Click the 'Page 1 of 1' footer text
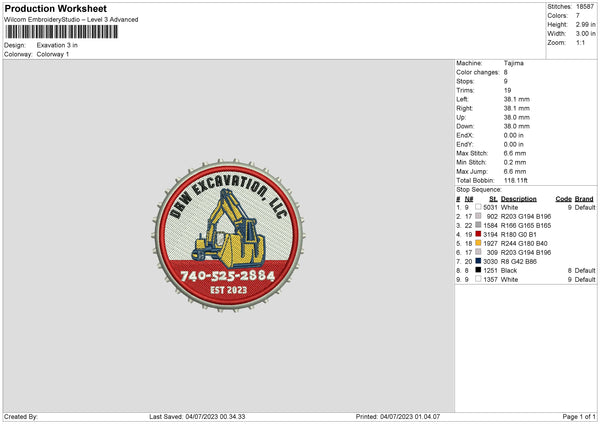The image size is (600, 424). coord(579,417)
